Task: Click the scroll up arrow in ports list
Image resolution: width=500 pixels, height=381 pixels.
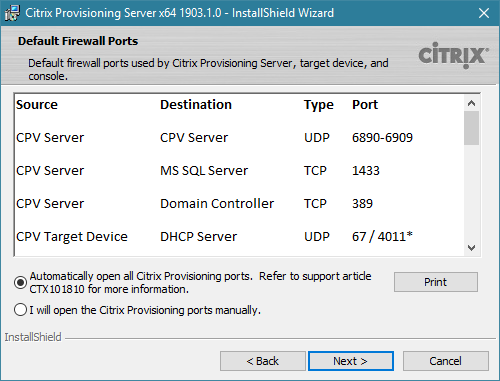Action: click(x=471, y=103)
